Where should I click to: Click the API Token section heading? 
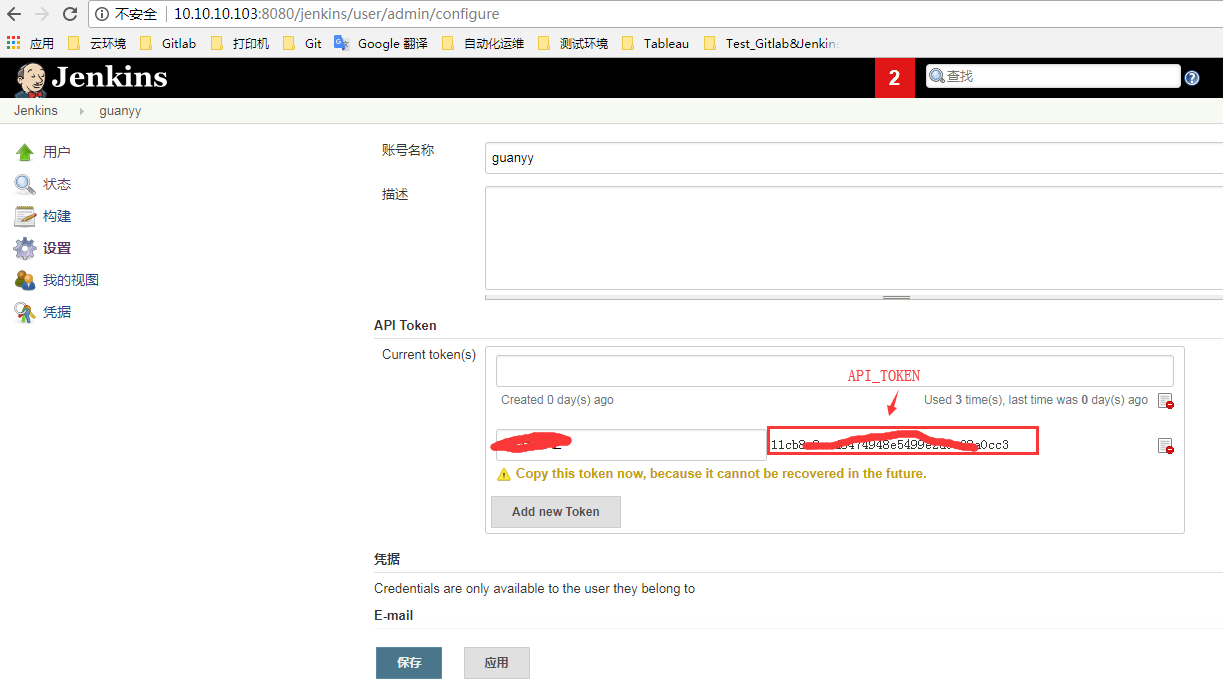[x=405, y=325]
